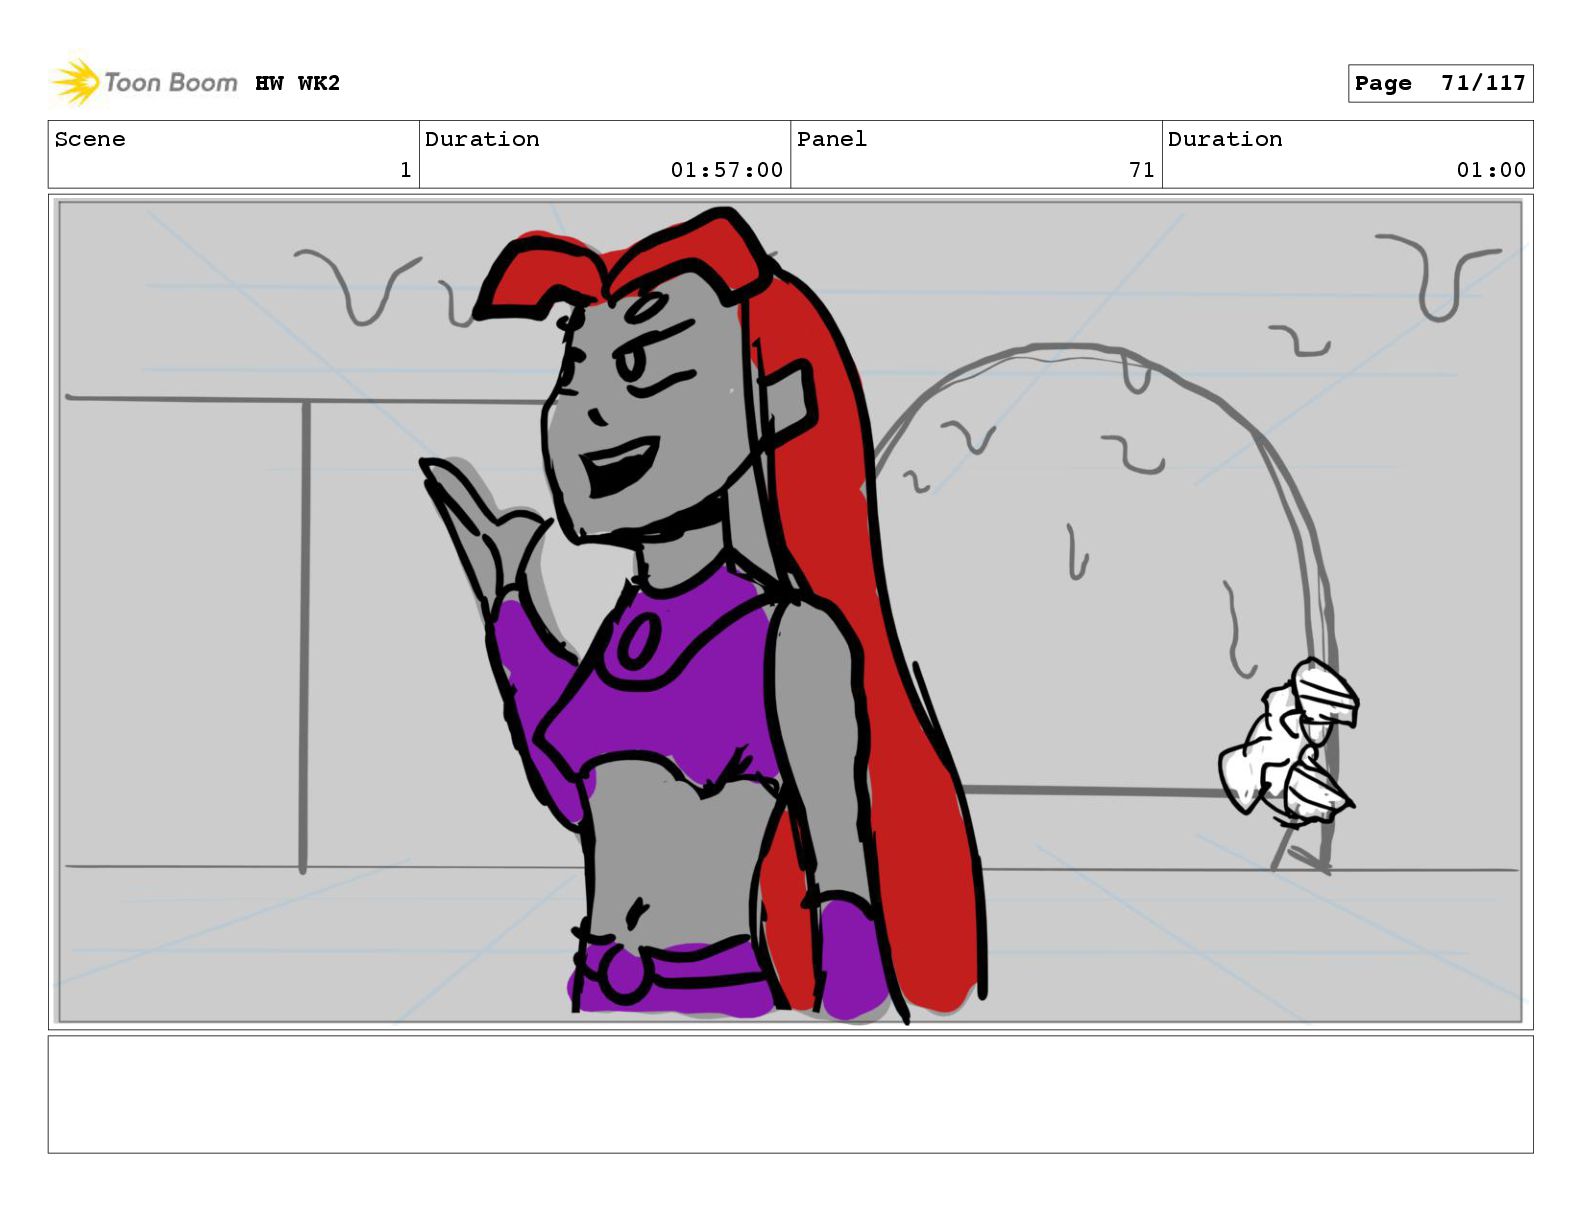Click the empty notes box below the panel
This screenshot has height=1225, width=1582.
pyautogui.click(x=790, y=1094)
